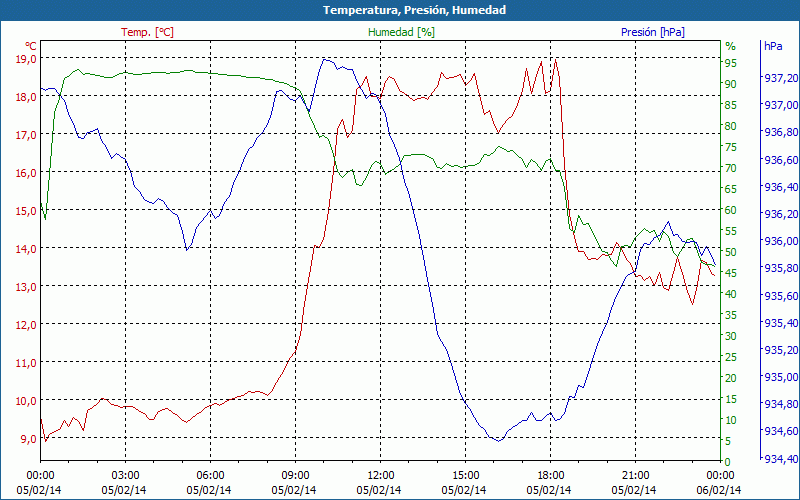Click temperature axis value '17,0'
Image resolution: width=800 pixels, height=500 pixels.
pos(28,134)
